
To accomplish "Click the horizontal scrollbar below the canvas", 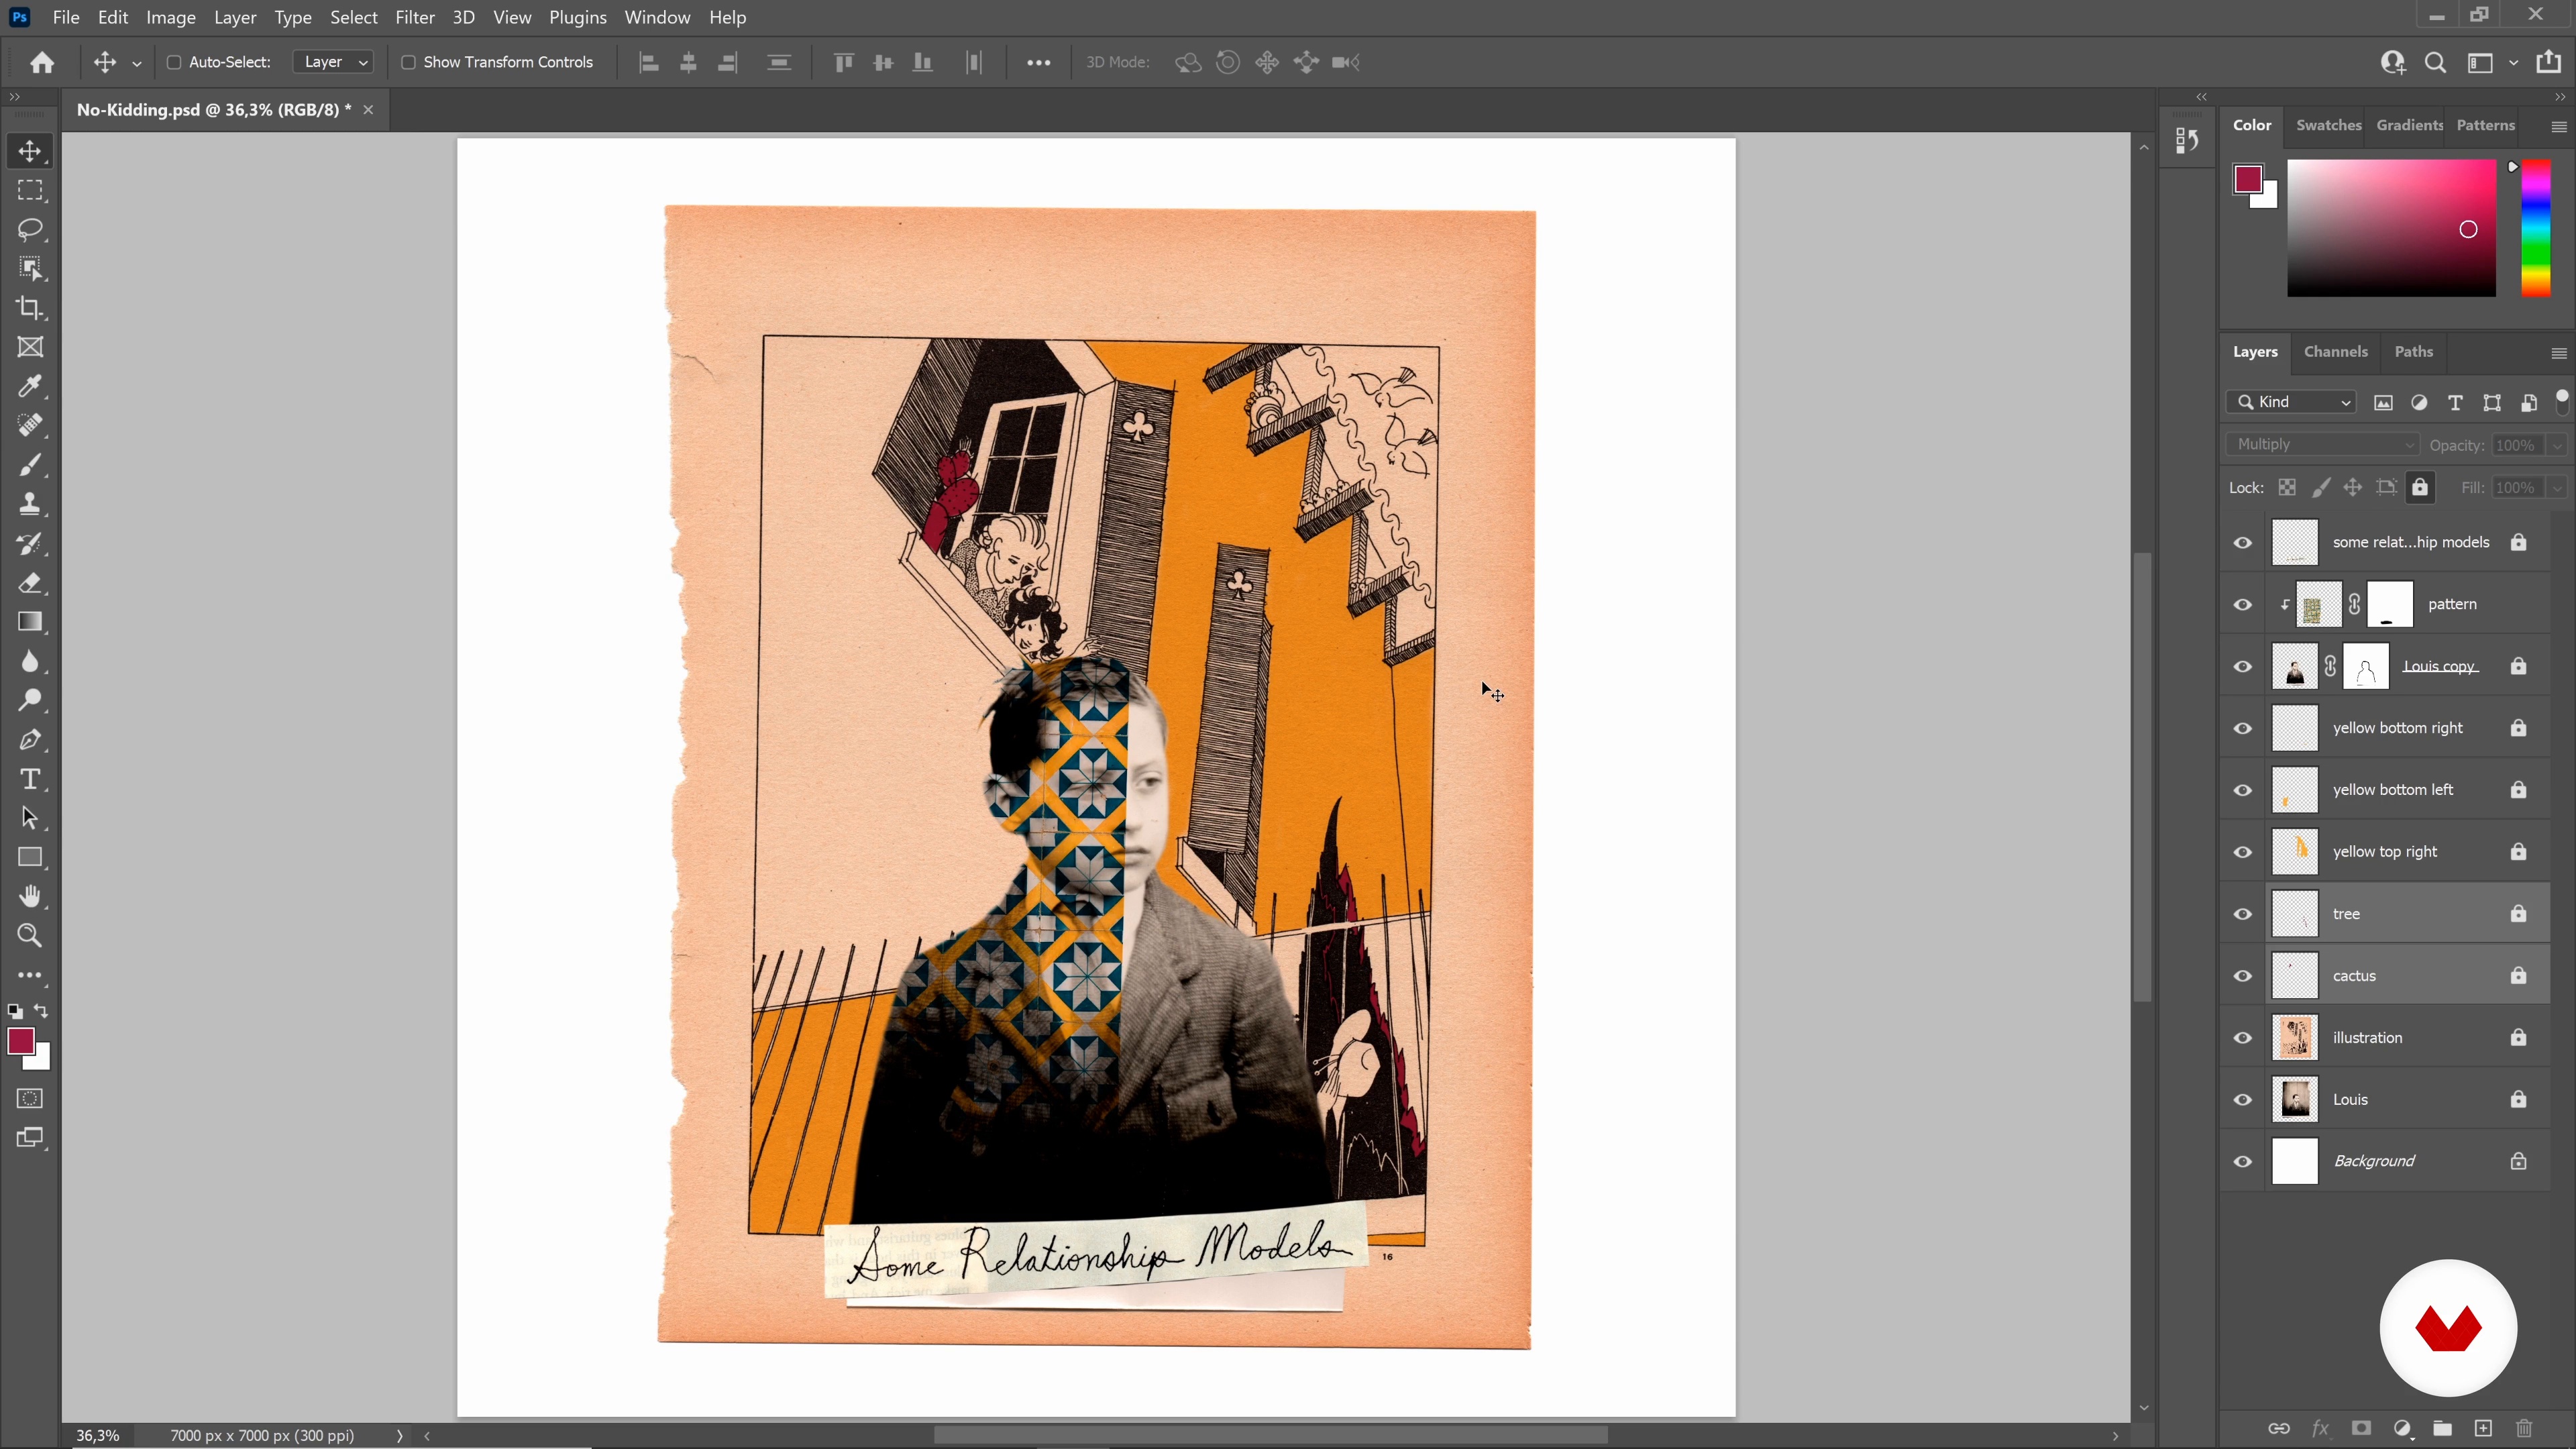I will click(1270, 1435).
